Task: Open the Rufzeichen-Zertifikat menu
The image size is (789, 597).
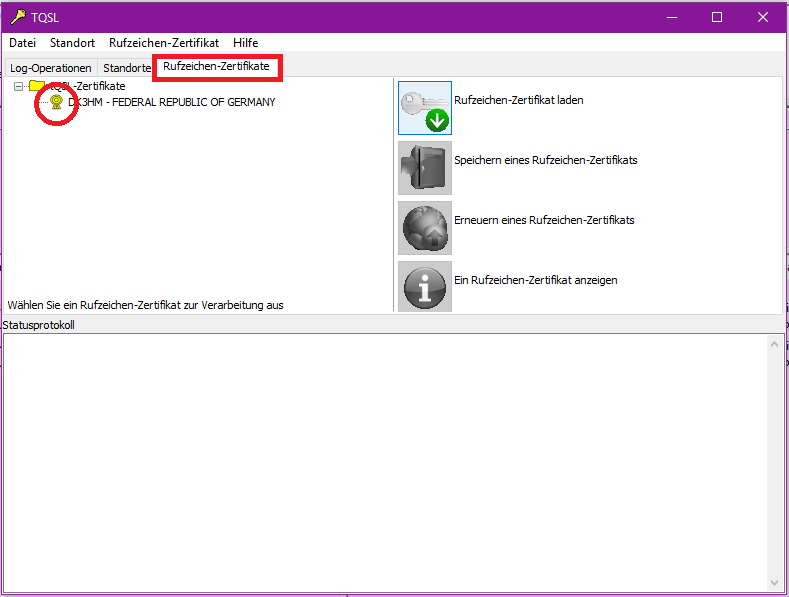Action: coord(164,43)
